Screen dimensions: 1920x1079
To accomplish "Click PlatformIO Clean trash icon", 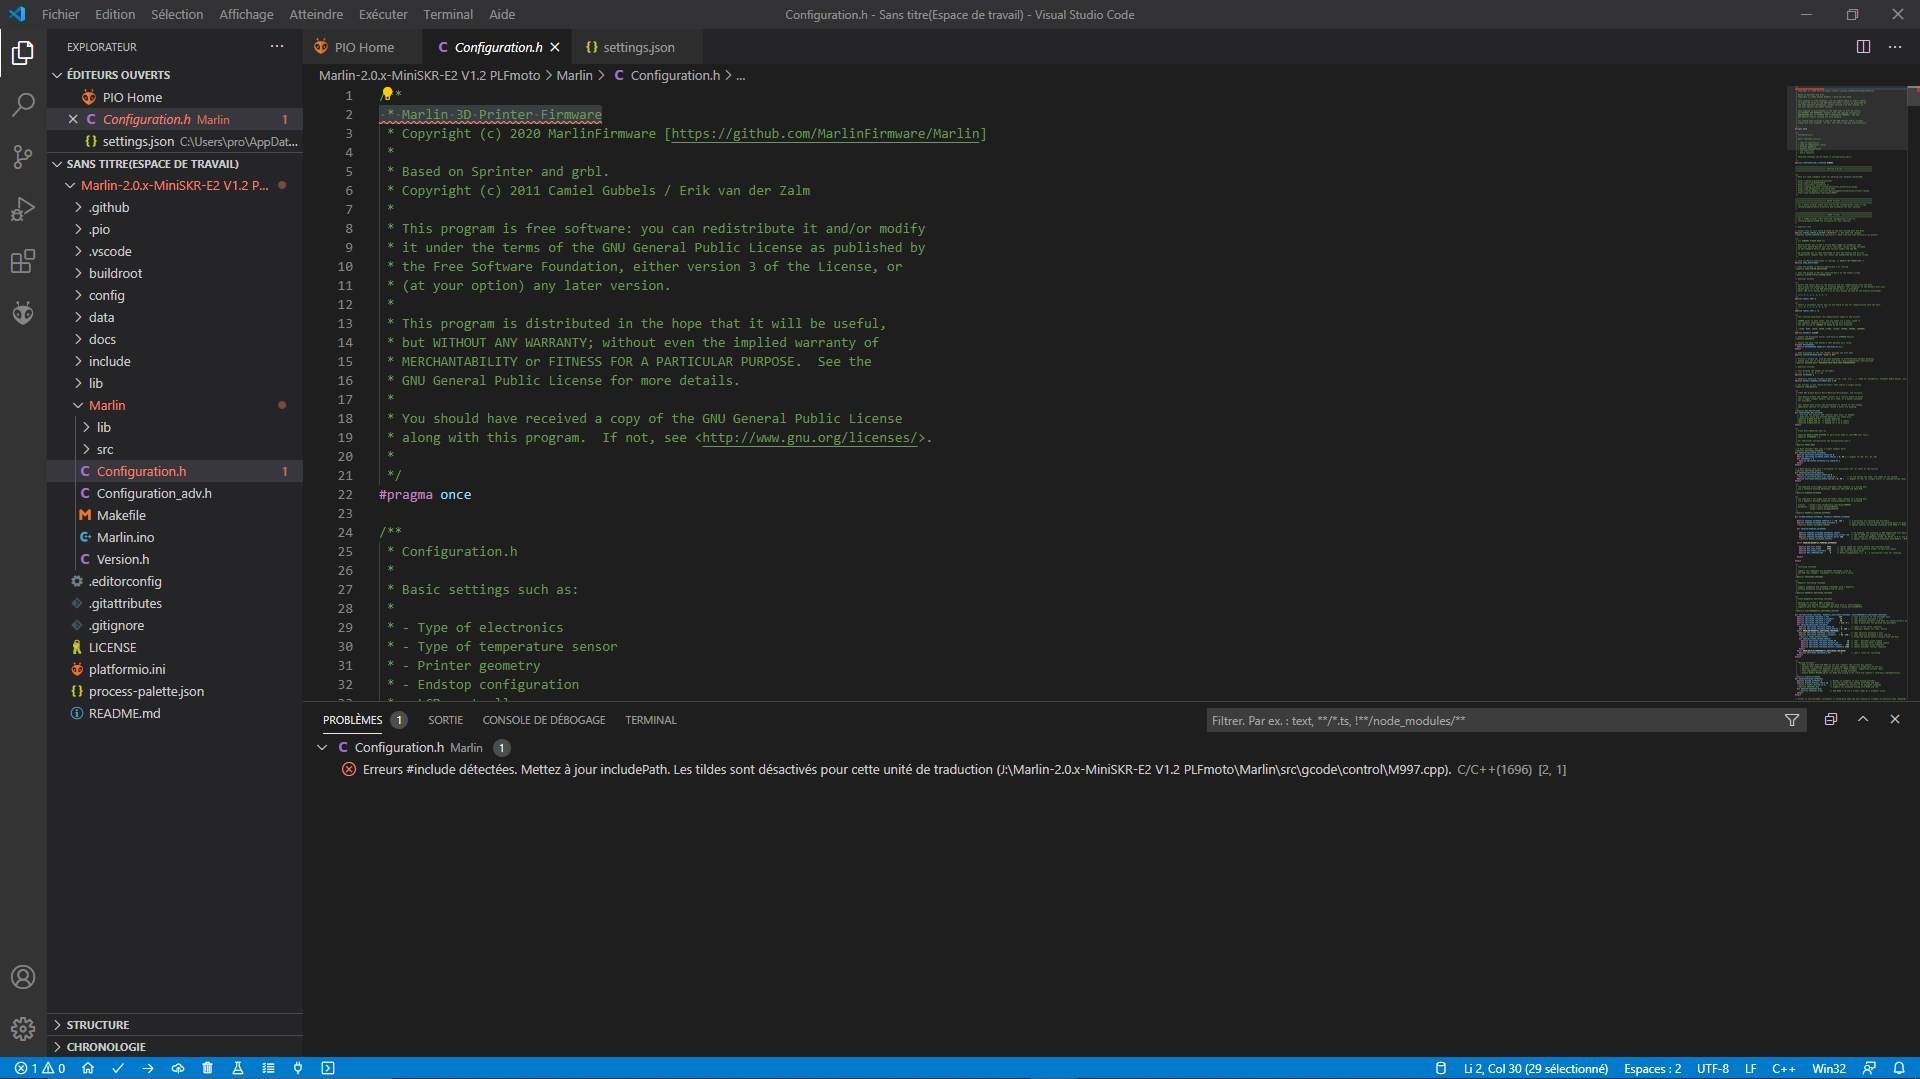I will coord(208,1068).
